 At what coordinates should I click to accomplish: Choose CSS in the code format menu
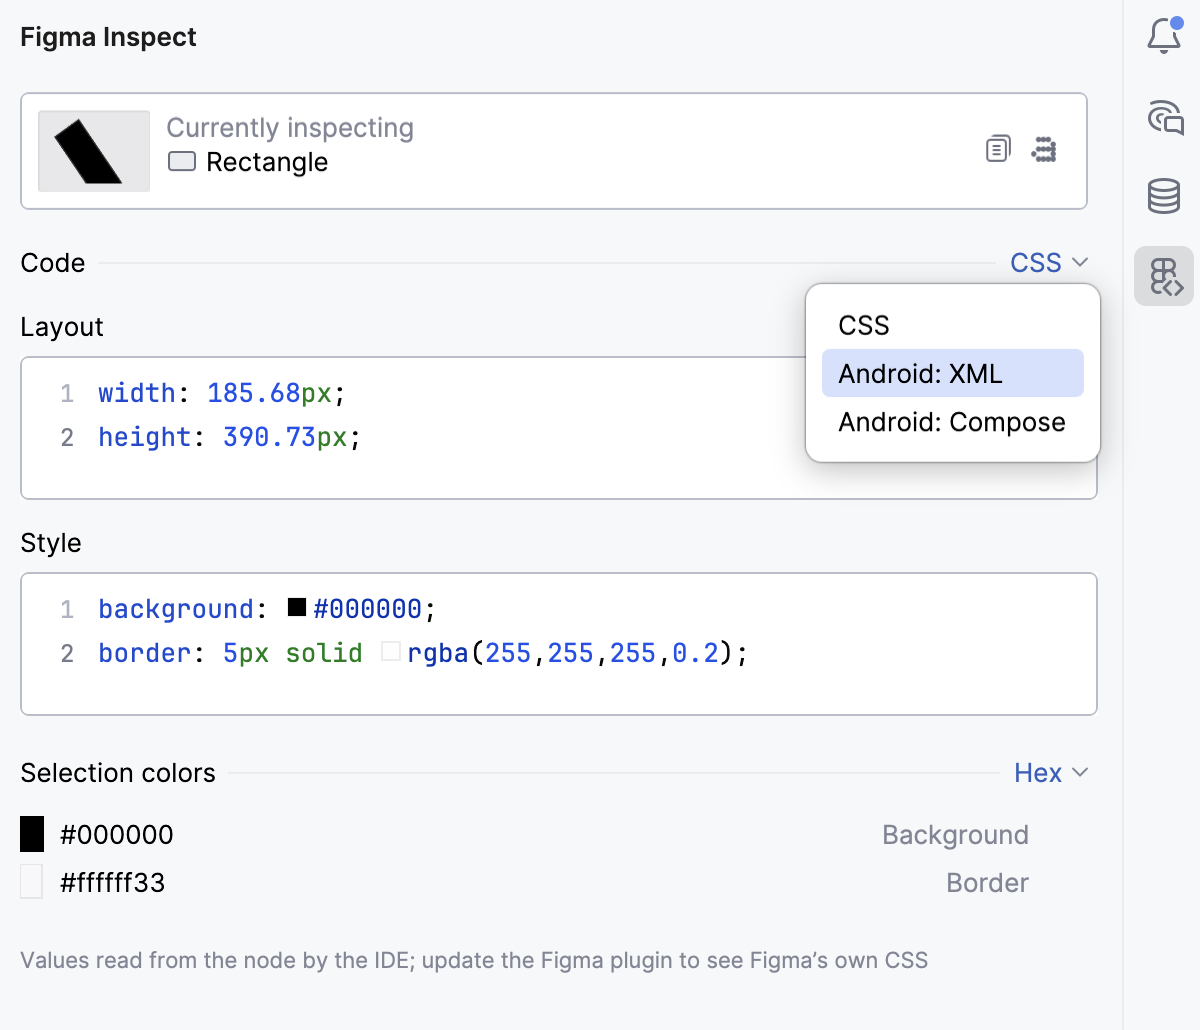click(953, 325)
